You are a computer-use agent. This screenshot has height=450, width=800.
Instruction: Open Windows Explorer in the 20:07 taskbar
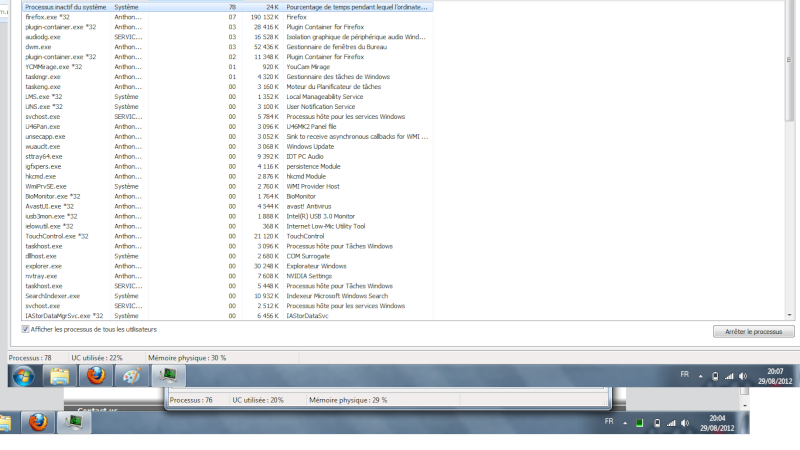pos(60,376)
